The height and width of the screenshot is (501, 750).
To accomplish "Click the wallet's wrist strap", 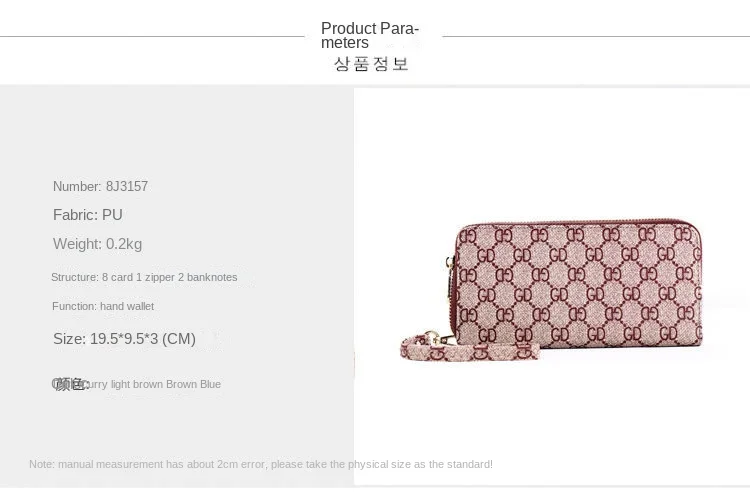I will [x=470, y=350].
